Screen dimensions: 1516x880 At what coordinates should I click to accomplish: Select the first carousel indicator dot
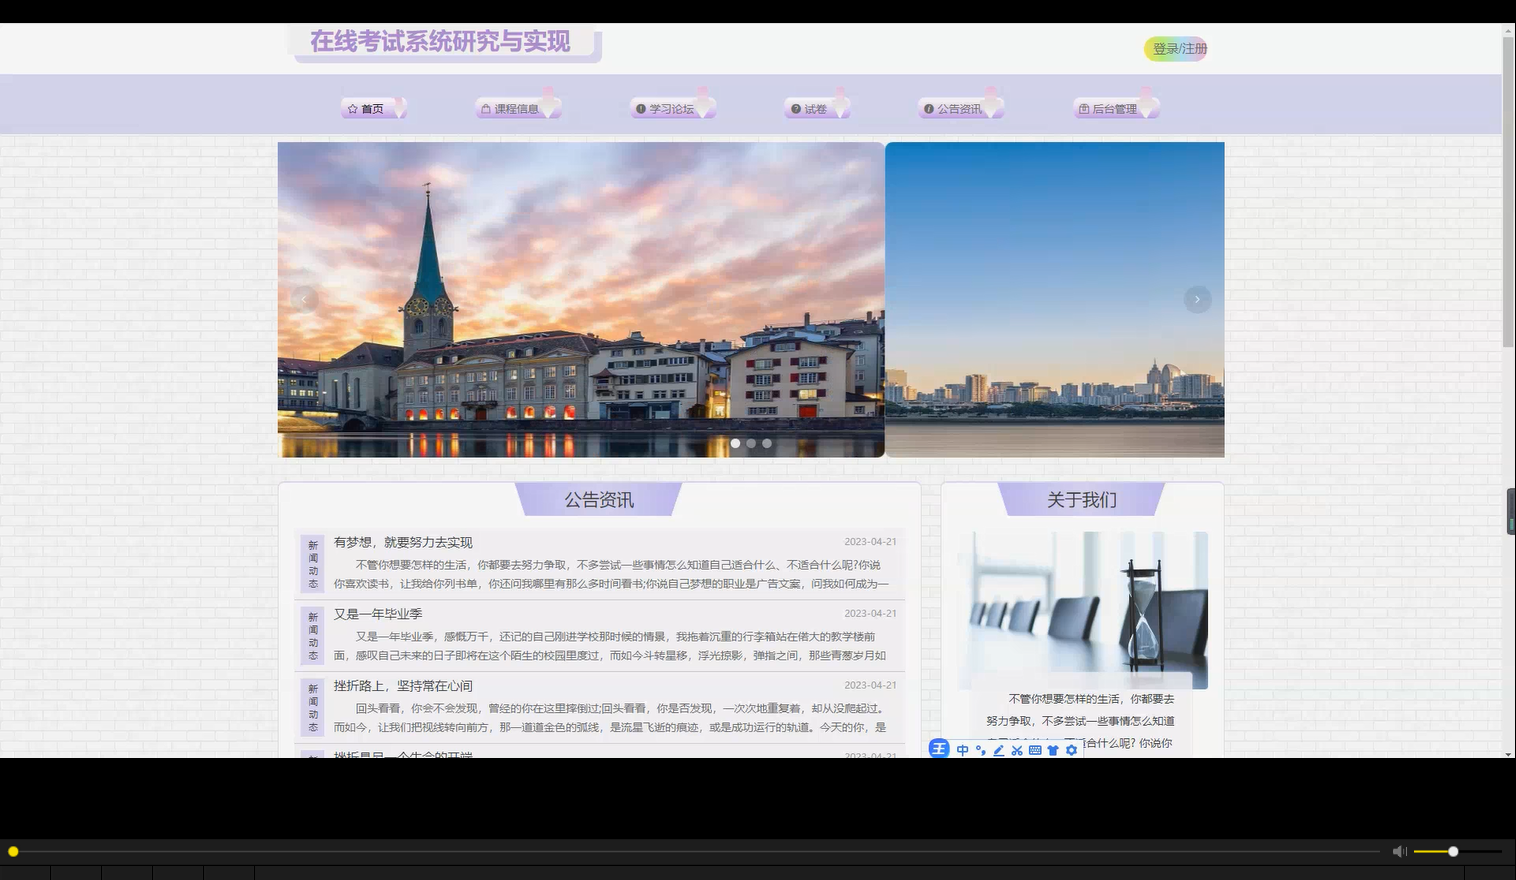(x=735, y=443)
